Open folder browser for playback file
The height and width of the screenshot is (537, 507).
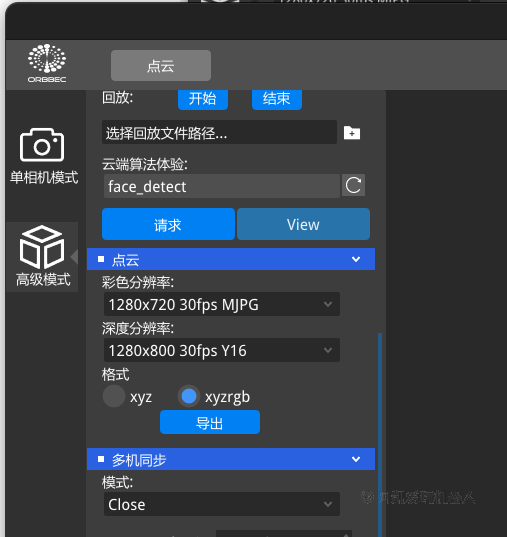tap(352, 133)
